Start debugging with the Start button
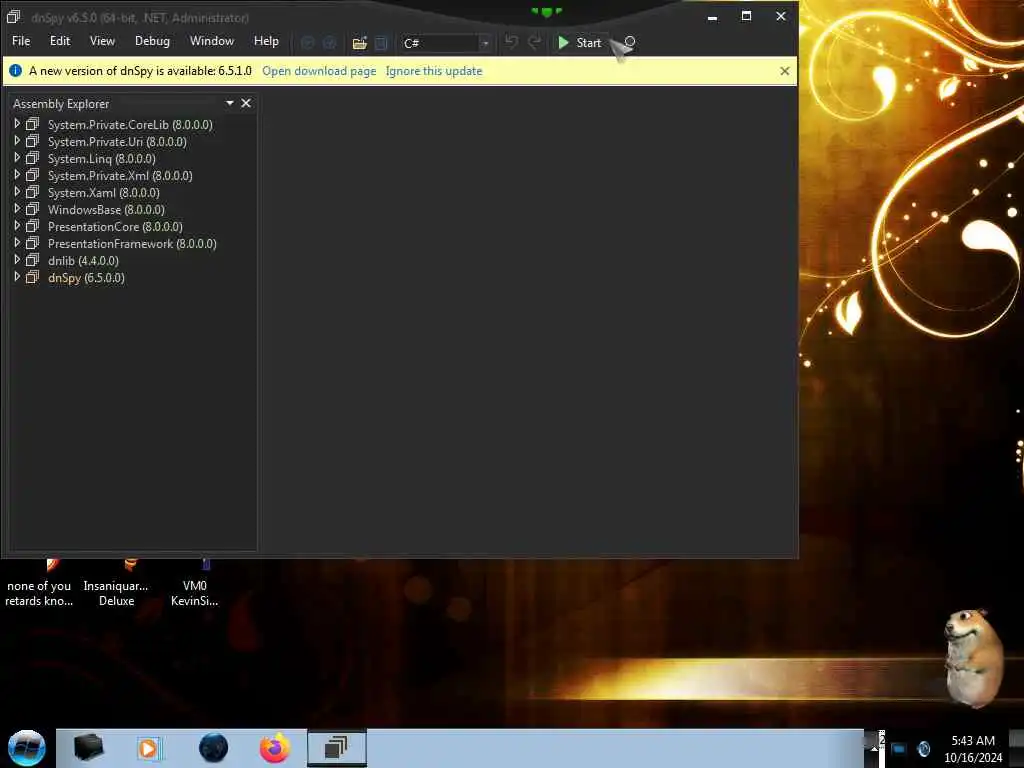The width and height of the screenshot is (1024, 768). 579,42
